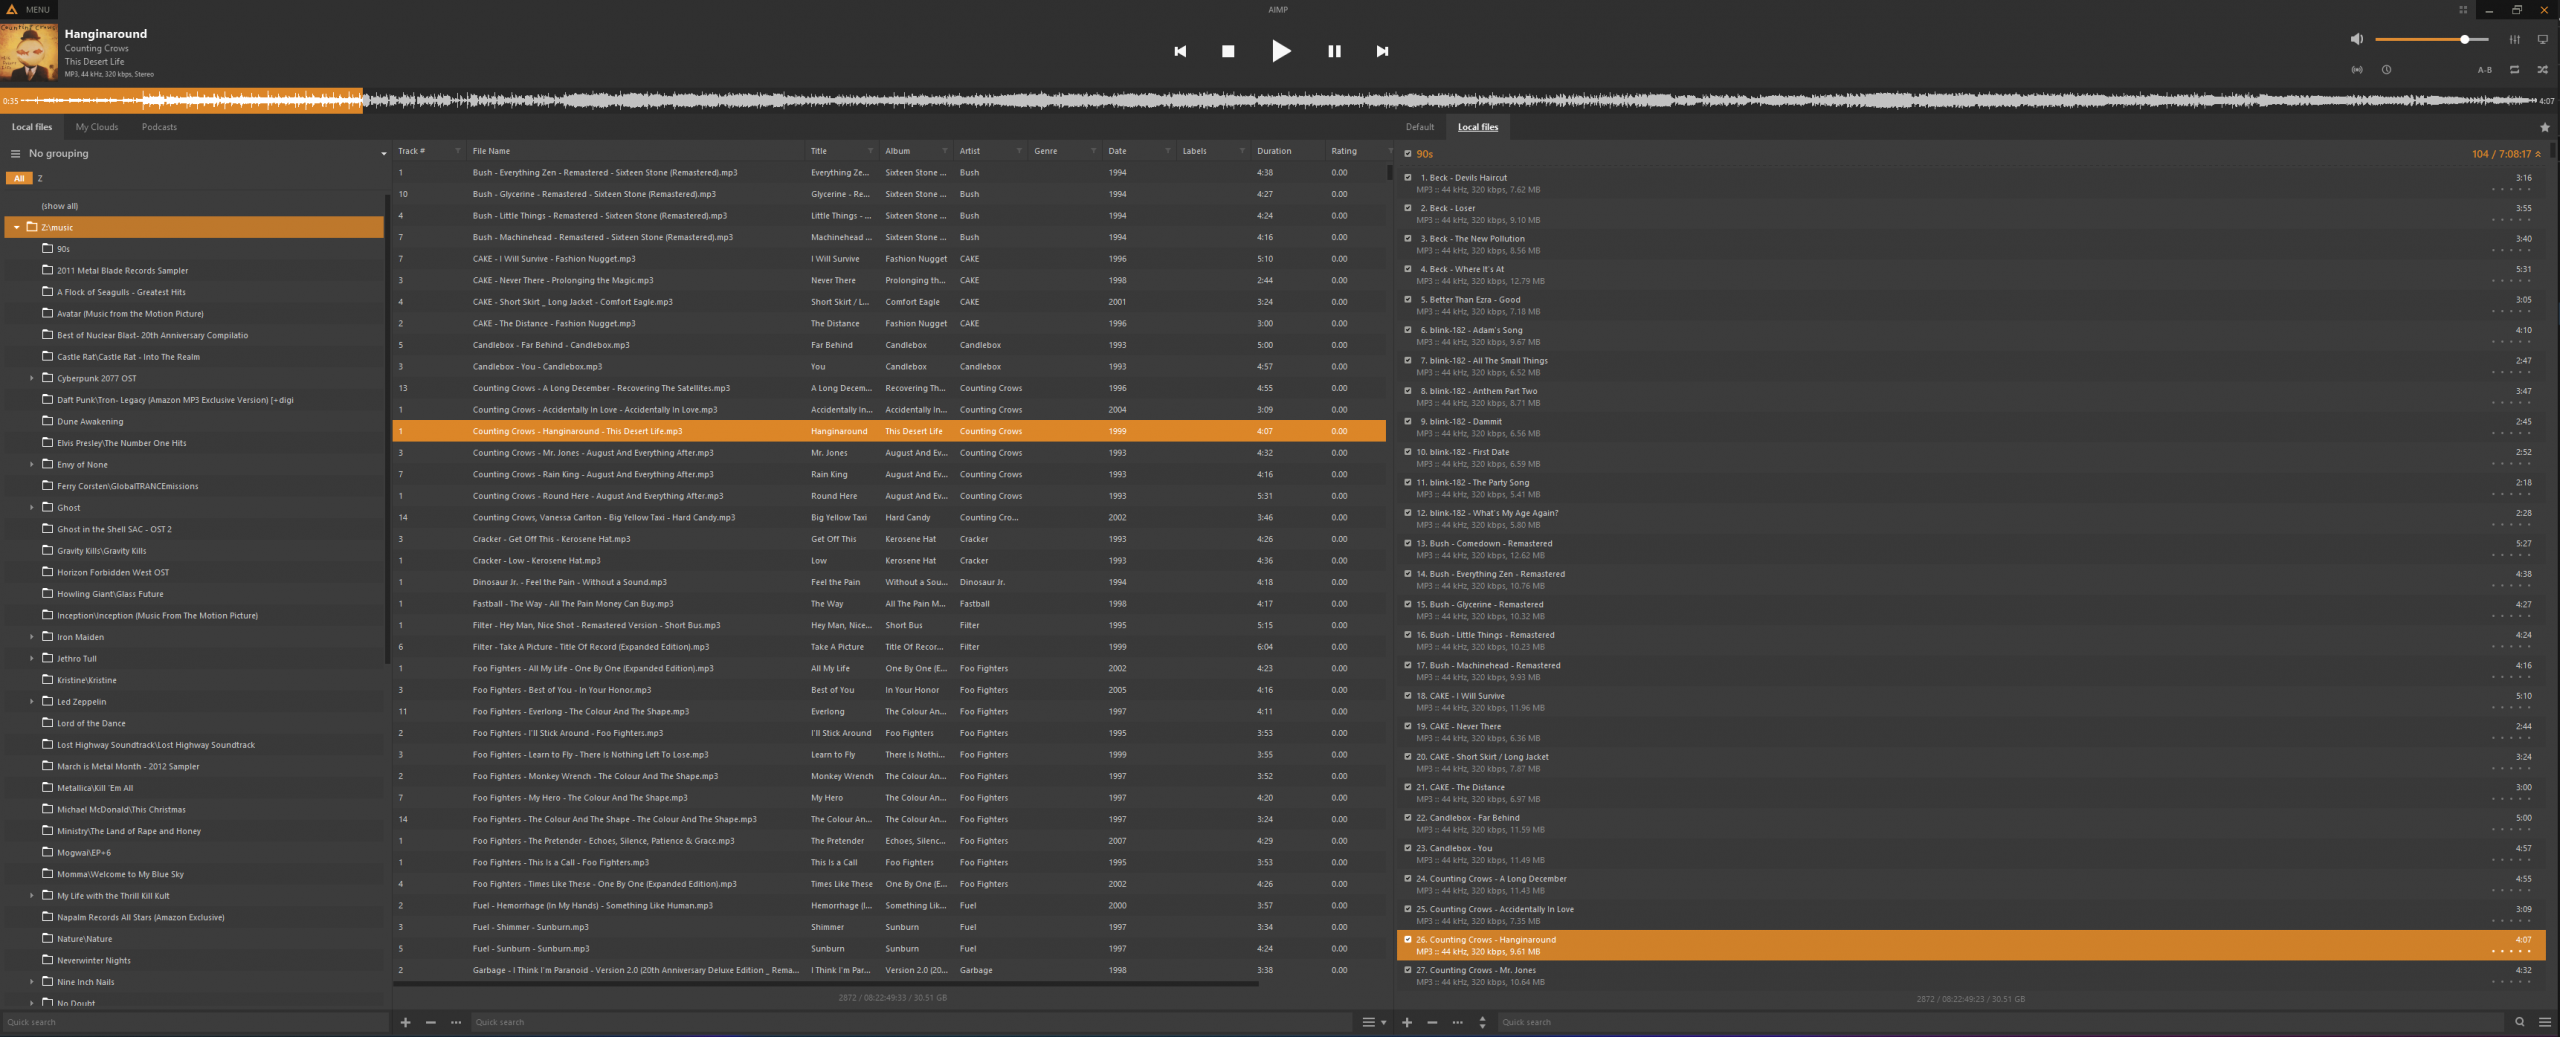Click playlist add (+) icon
Viewport: 2560px width, 1037px height.
(1407, 1022)
